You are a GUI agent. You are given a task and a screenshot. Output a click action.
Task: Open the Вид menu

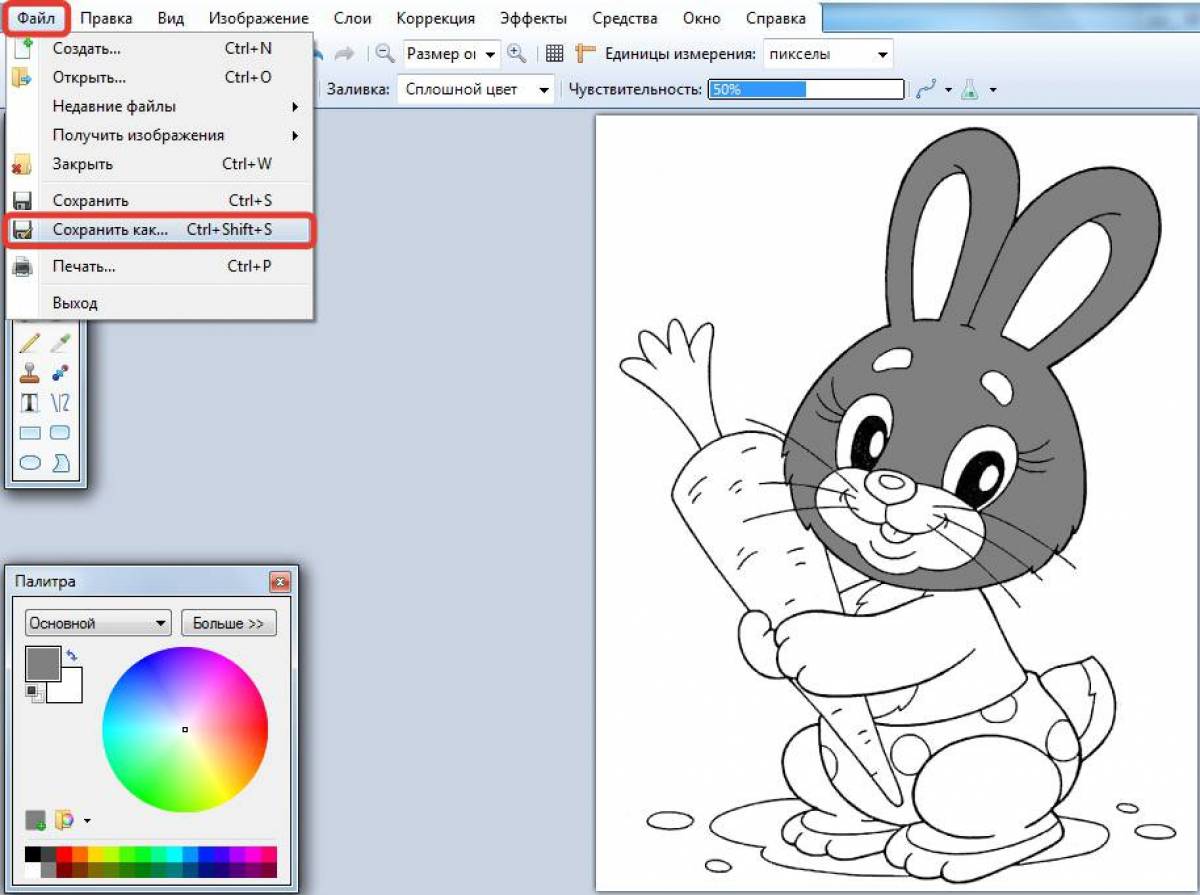coord(171,18)
